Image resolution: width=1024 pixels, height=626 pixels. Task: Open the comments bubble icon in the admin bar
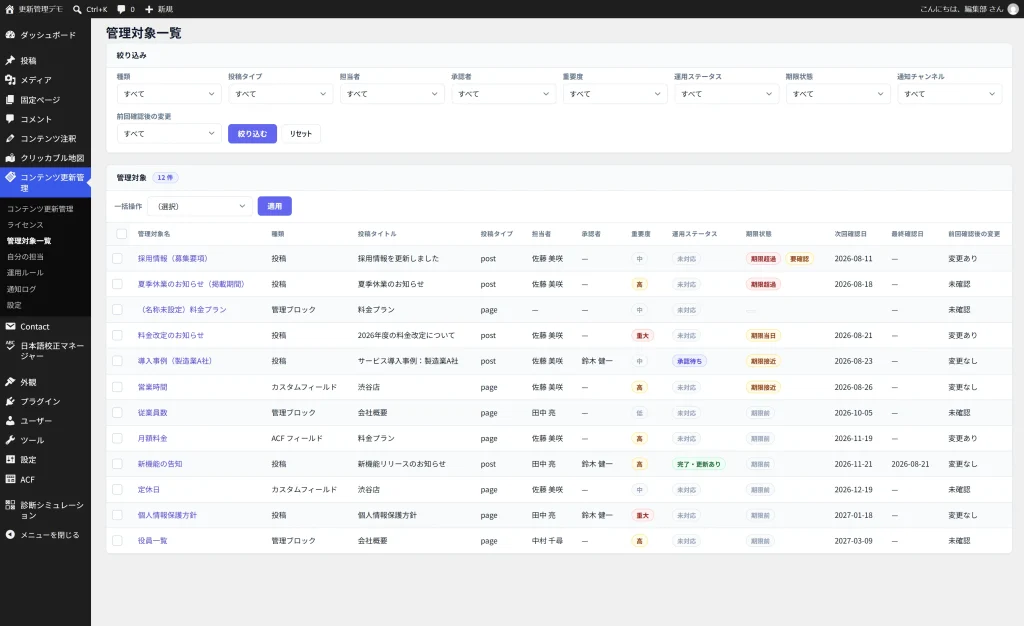pyautogui.click(x=121, y=9)
